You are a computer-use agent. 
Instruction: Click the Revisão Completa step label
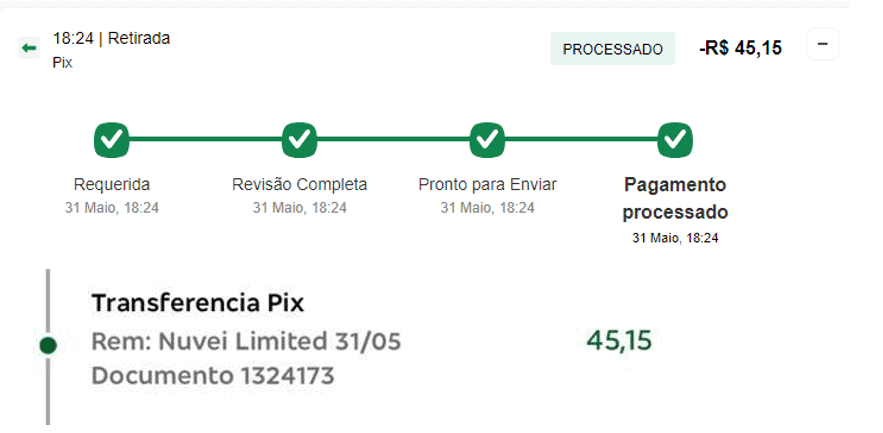click(300, 185)
